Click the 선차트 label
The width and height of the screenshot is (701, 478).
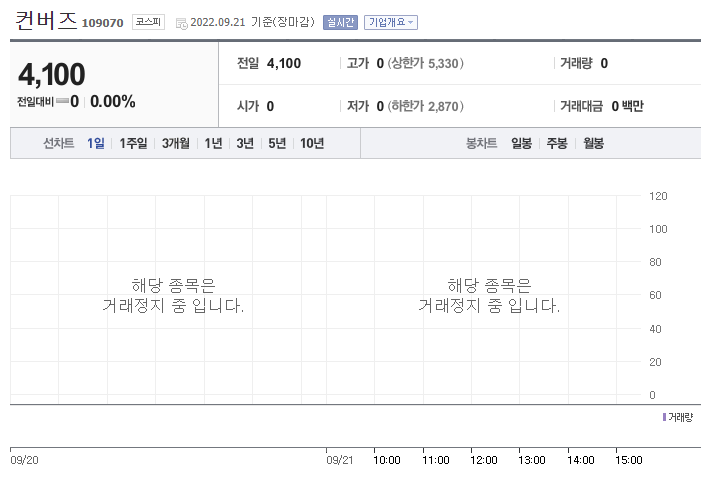(x=59, y=143)
